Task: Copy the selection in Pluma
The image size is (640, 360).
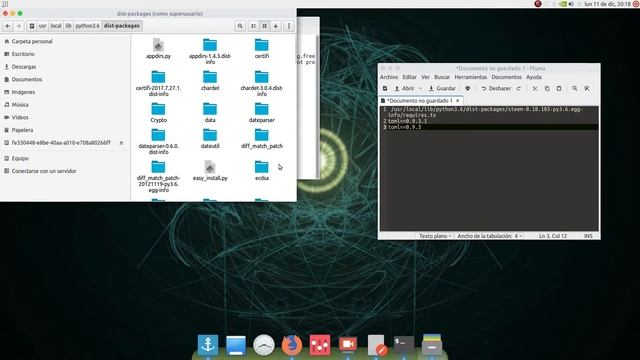Action: [547, 89]
